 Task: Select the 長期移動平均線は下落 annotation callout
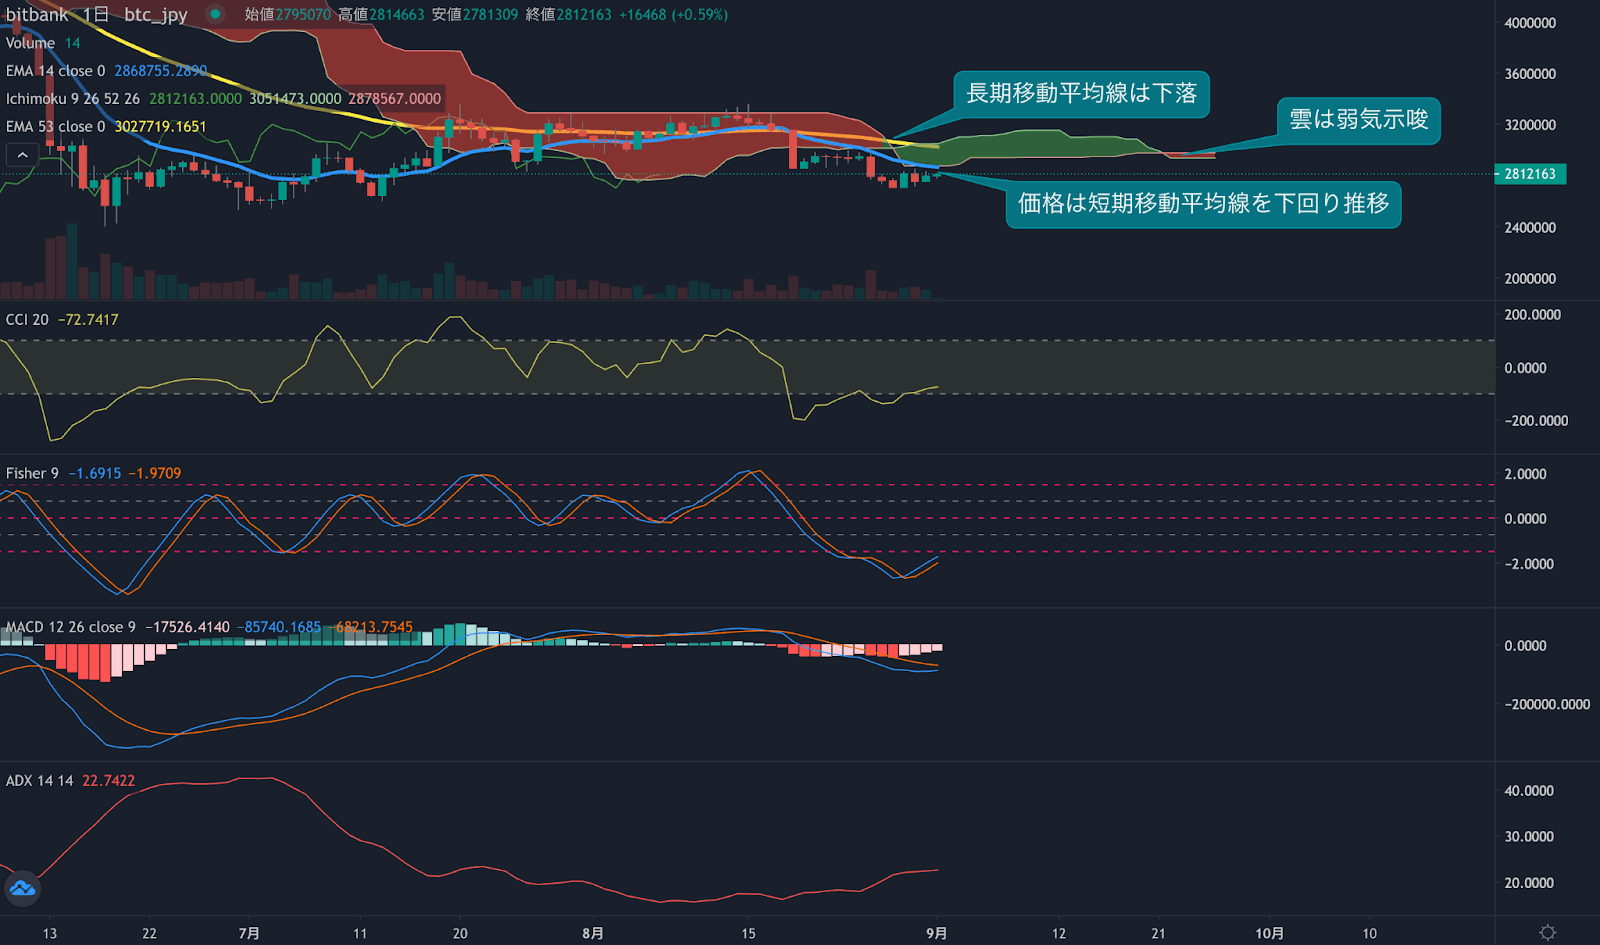point(1081,94)
